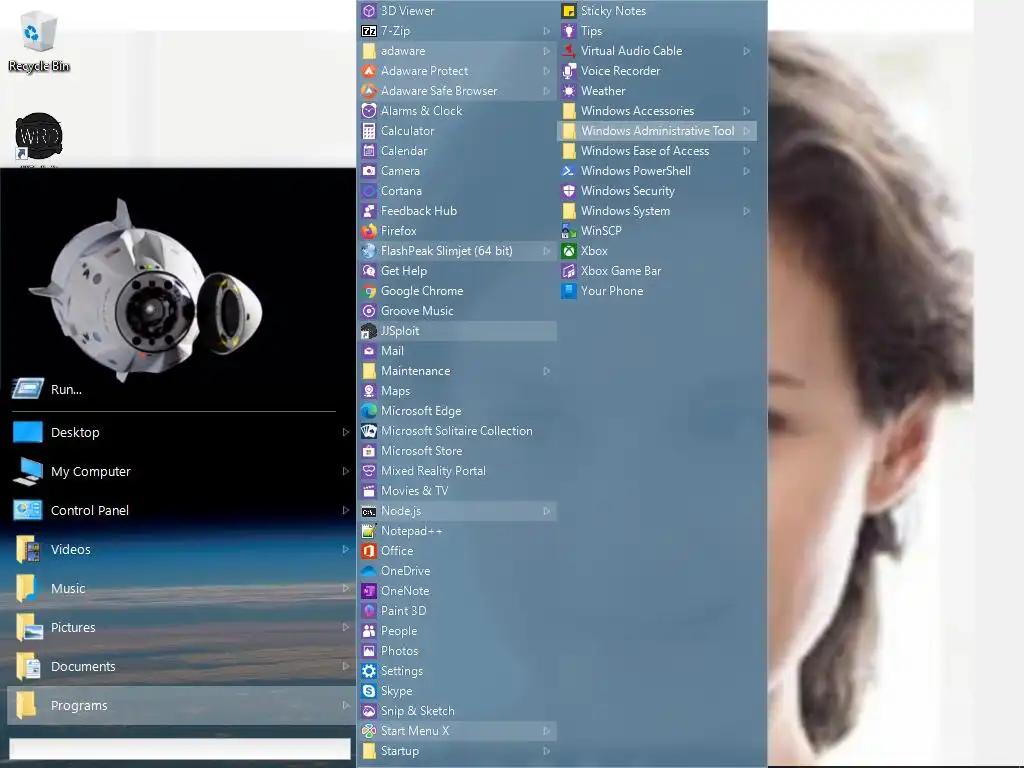This screenshot has width=1024, height=768.
Task: Click the Weather icon
Action: 569,91
